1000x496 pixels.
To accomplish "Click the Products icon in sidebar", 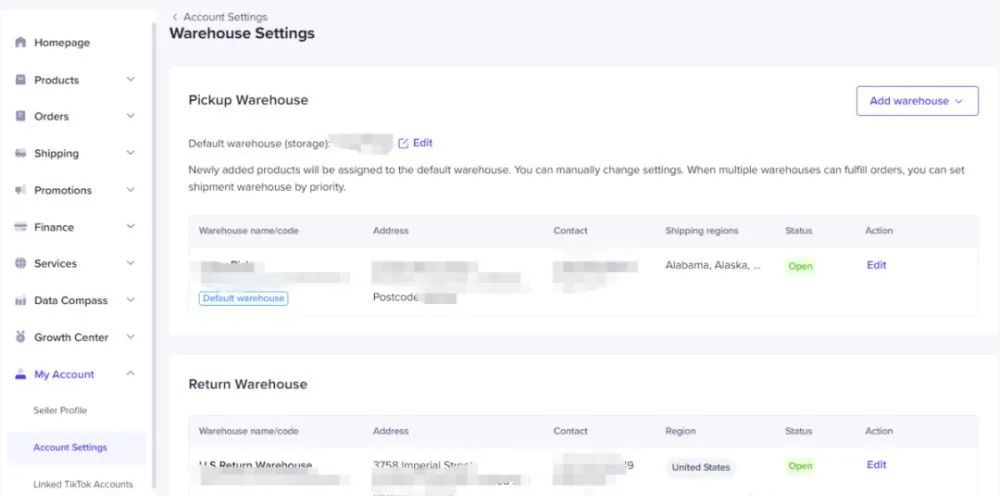I will (20, 80).
